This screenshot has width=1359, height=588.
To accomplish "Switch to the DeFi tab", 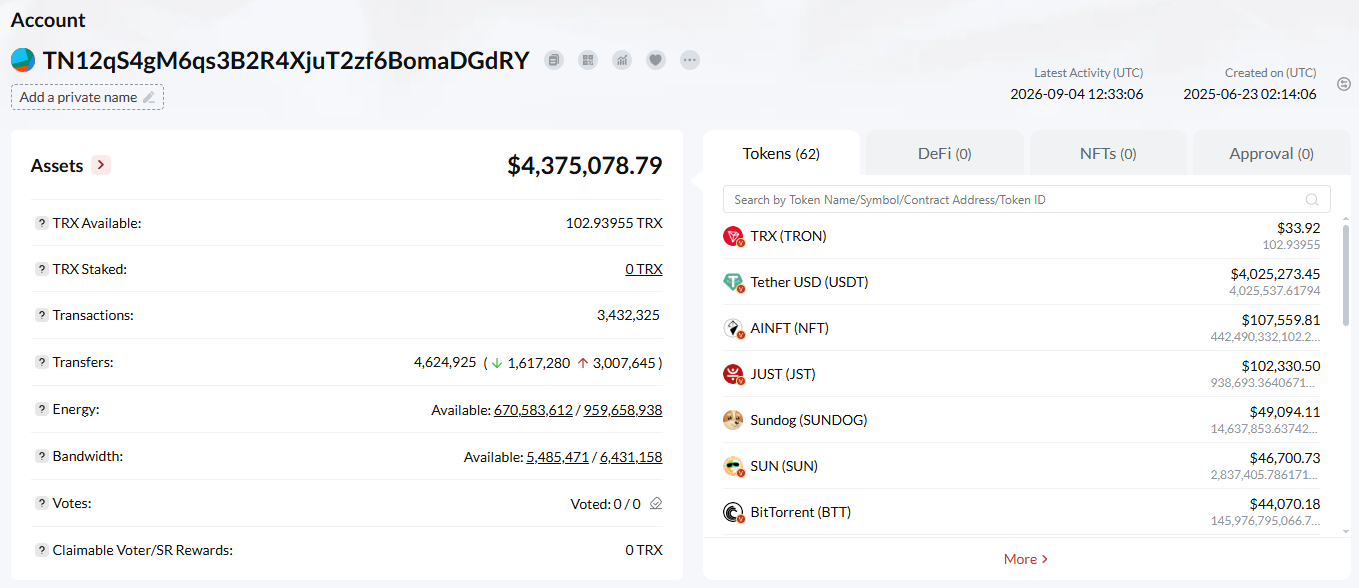I will (x=945, y=154).
